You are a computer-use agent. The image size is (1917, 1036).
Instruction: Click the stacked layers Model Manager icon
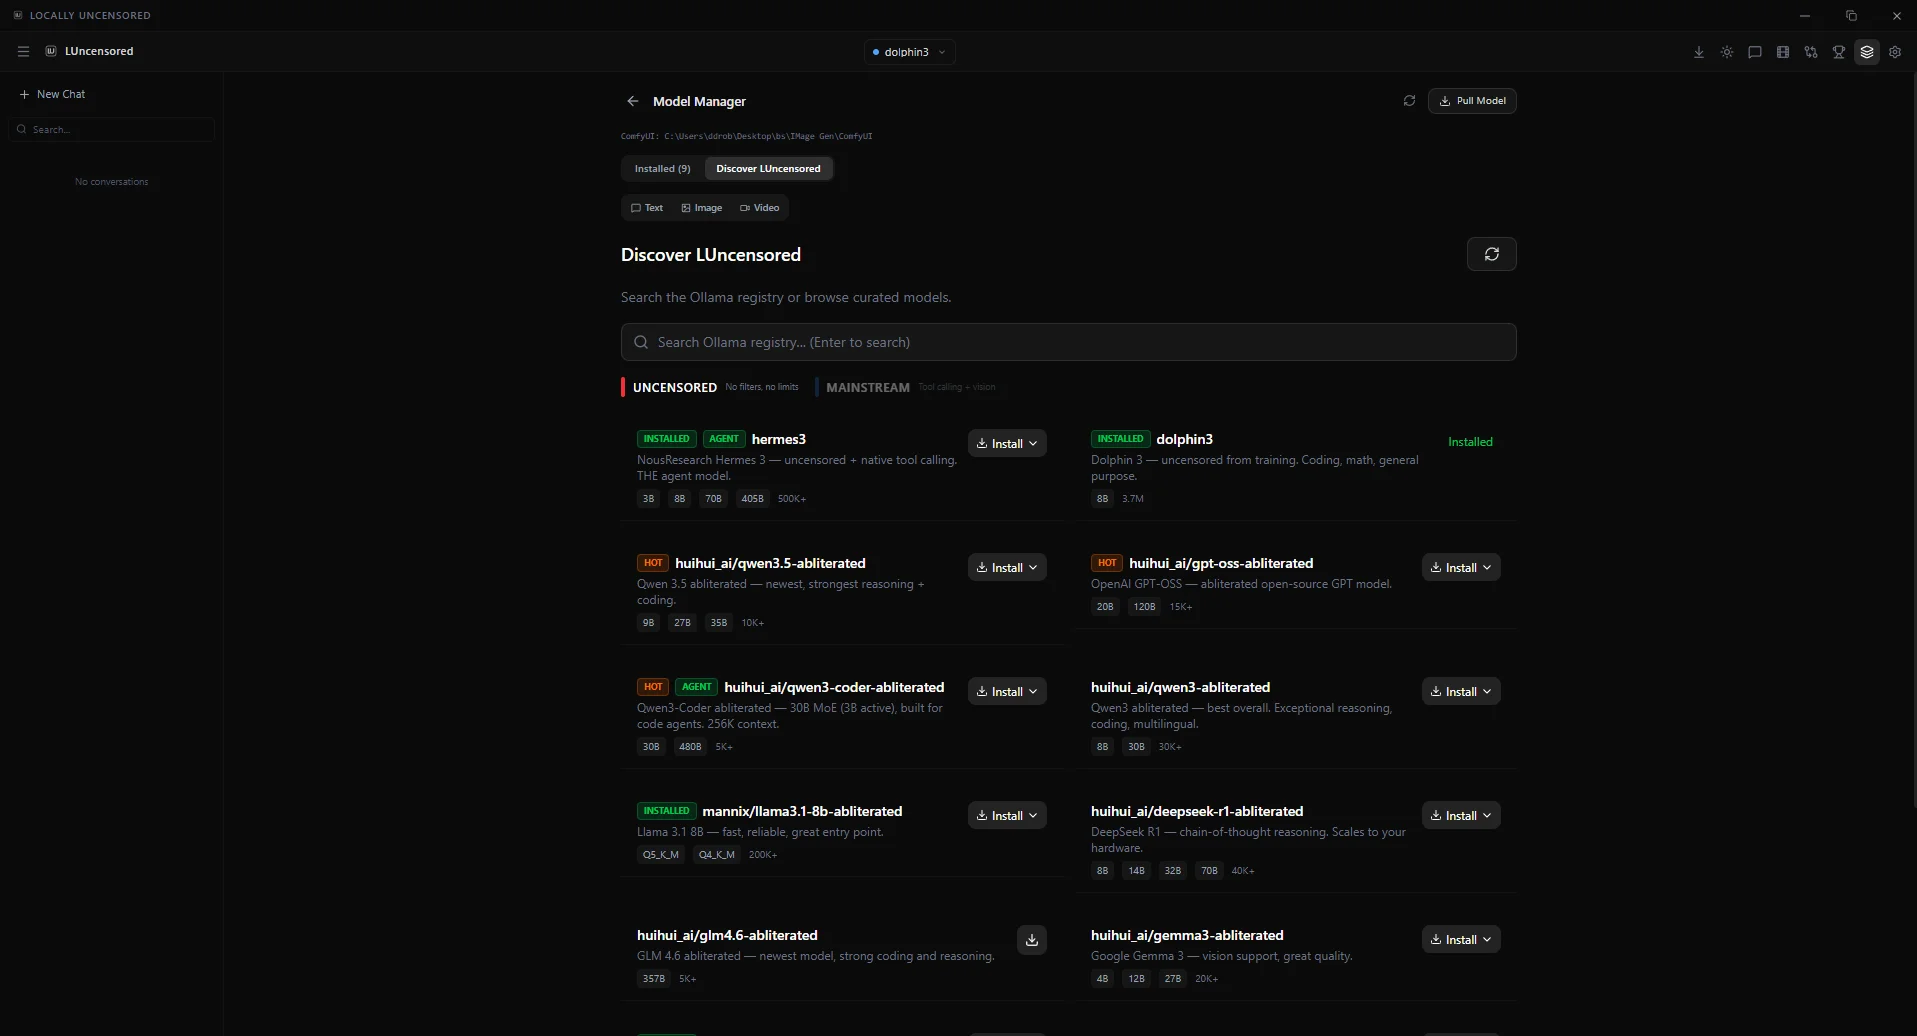pos(1867,52)
